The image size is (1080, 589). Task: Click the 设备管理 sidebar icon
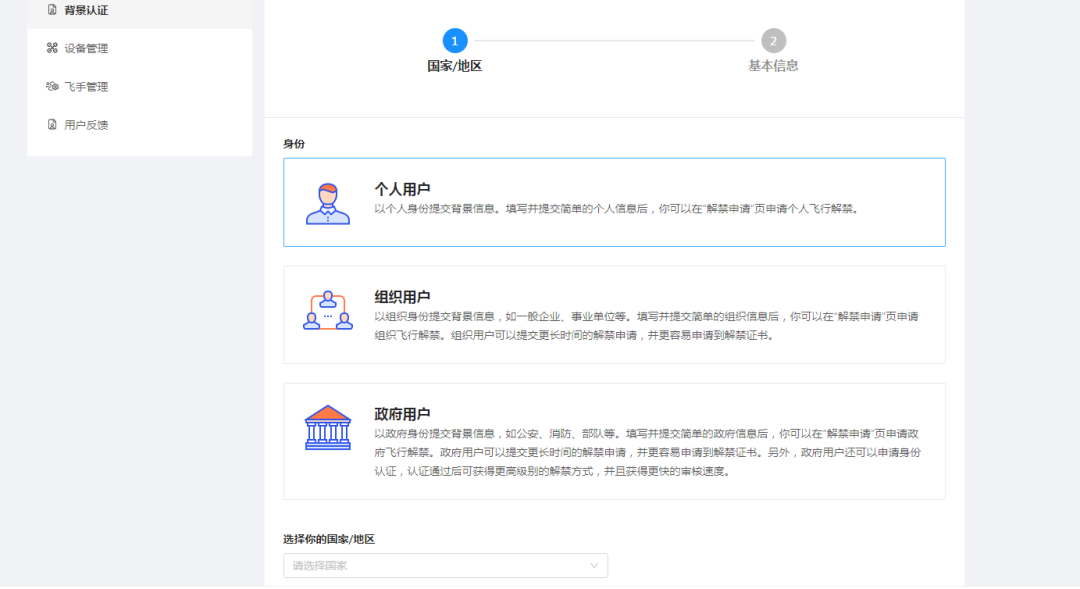[x=52, y=48]
